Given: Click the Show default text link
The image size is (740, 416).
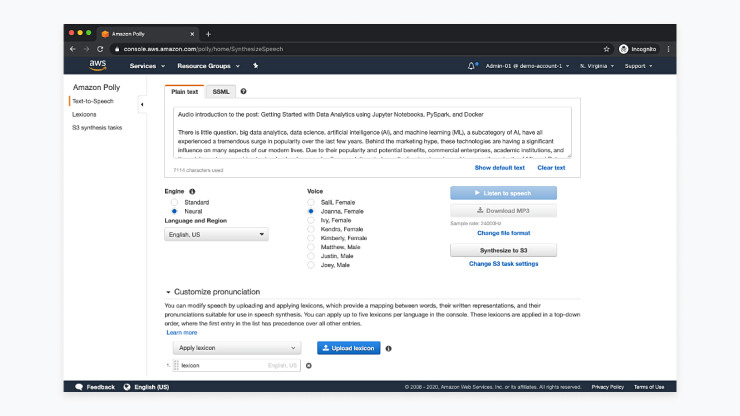Looking at the screenshot, I should click(499, 168).
